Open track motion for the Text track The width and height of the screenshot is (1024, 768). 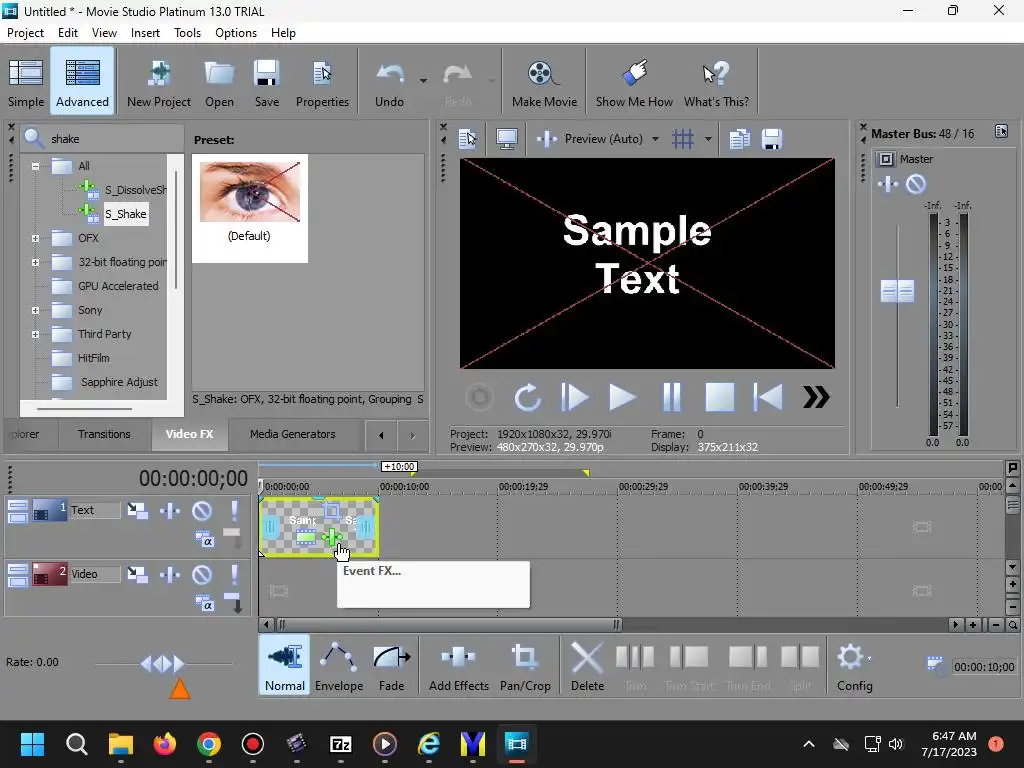(x=137, y=511)
